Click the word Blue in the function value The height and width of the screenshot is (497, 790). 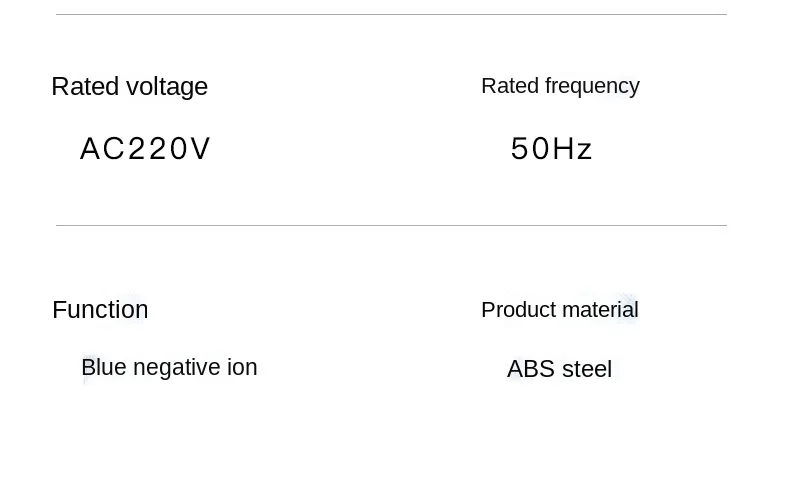(103, 368)
